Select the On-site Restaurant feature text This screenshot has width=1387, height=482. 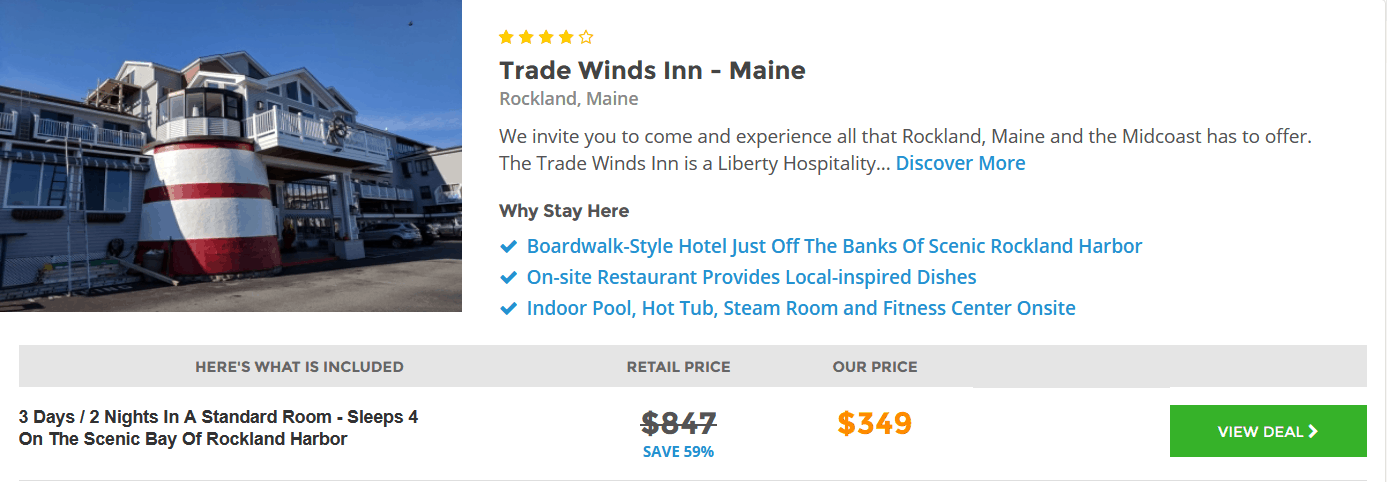[751, 277]
